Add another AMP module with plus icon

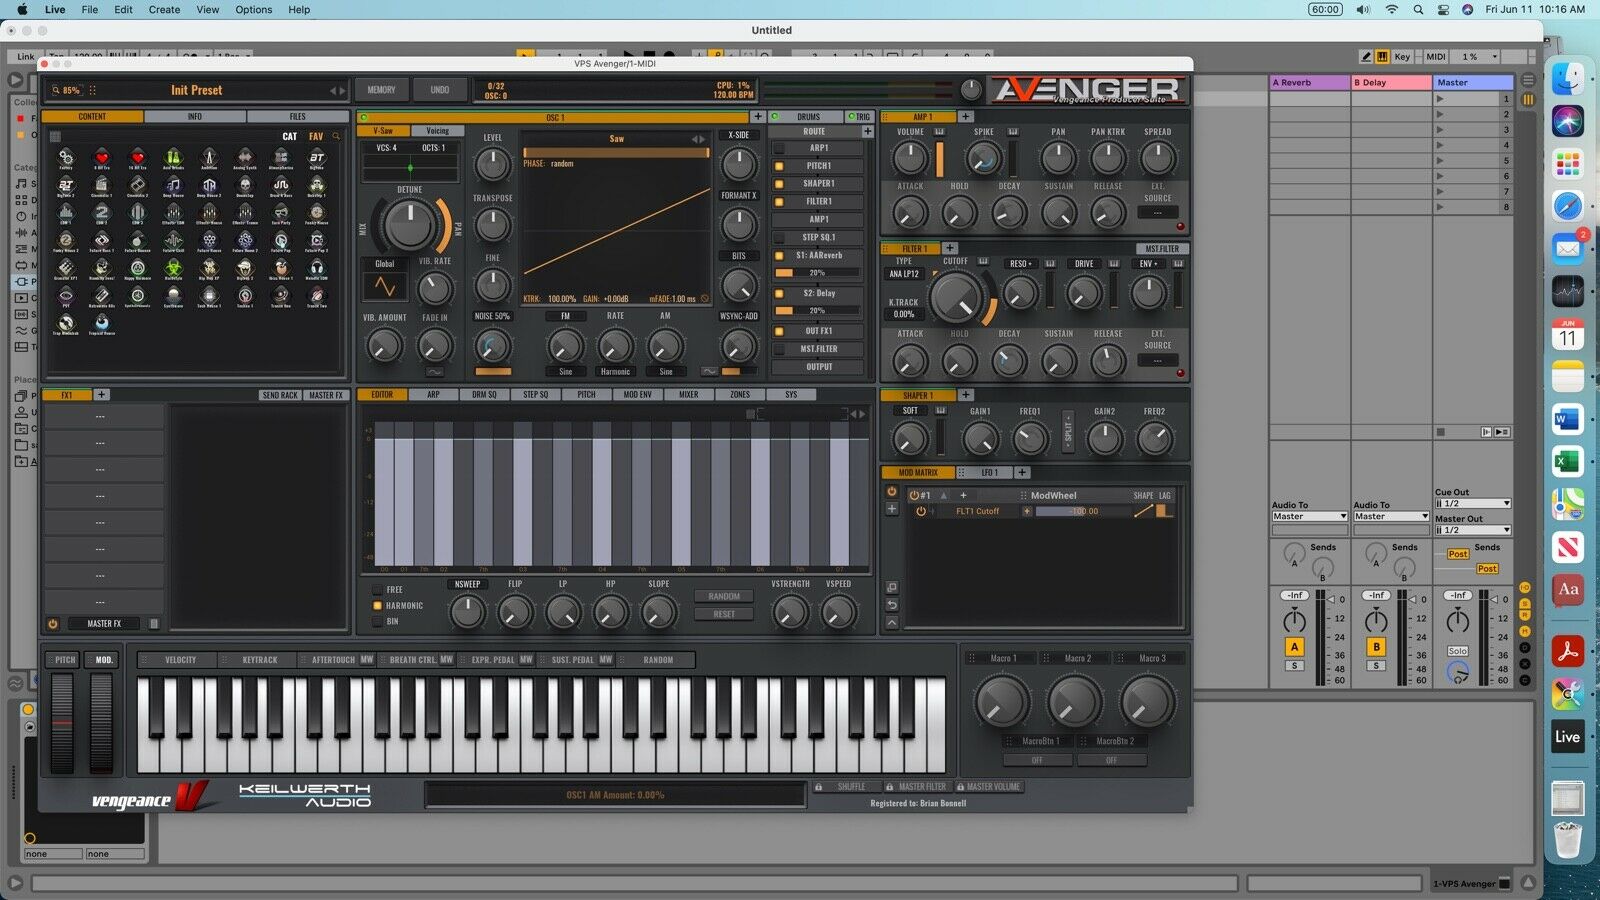tap(966, 117)
